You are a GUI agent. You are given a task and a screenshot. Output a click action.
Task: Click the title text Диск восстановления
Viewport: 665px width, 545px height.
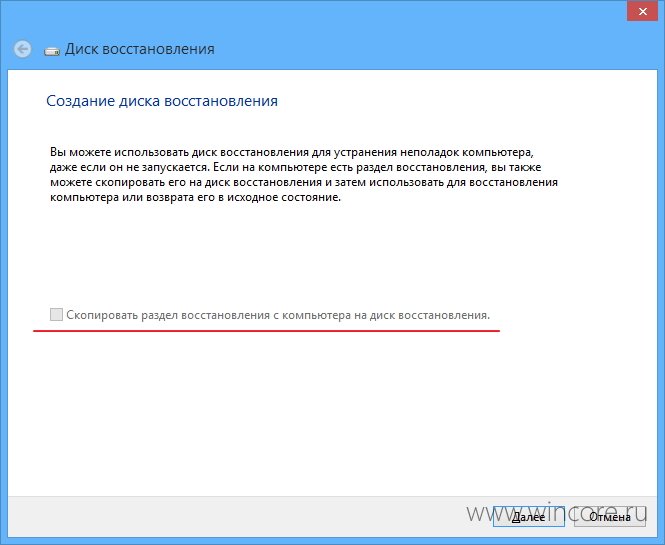point(140,49)
